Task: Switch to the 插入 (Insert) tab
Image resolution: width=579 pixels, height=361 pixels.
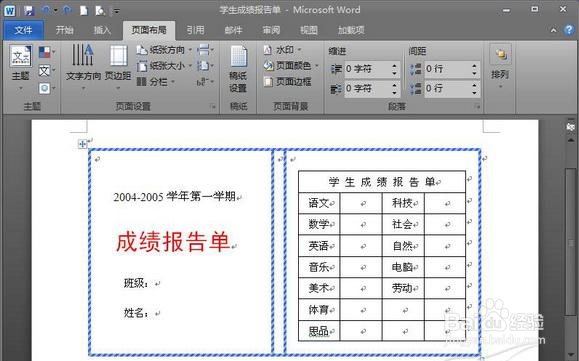Action: [102, 30]
